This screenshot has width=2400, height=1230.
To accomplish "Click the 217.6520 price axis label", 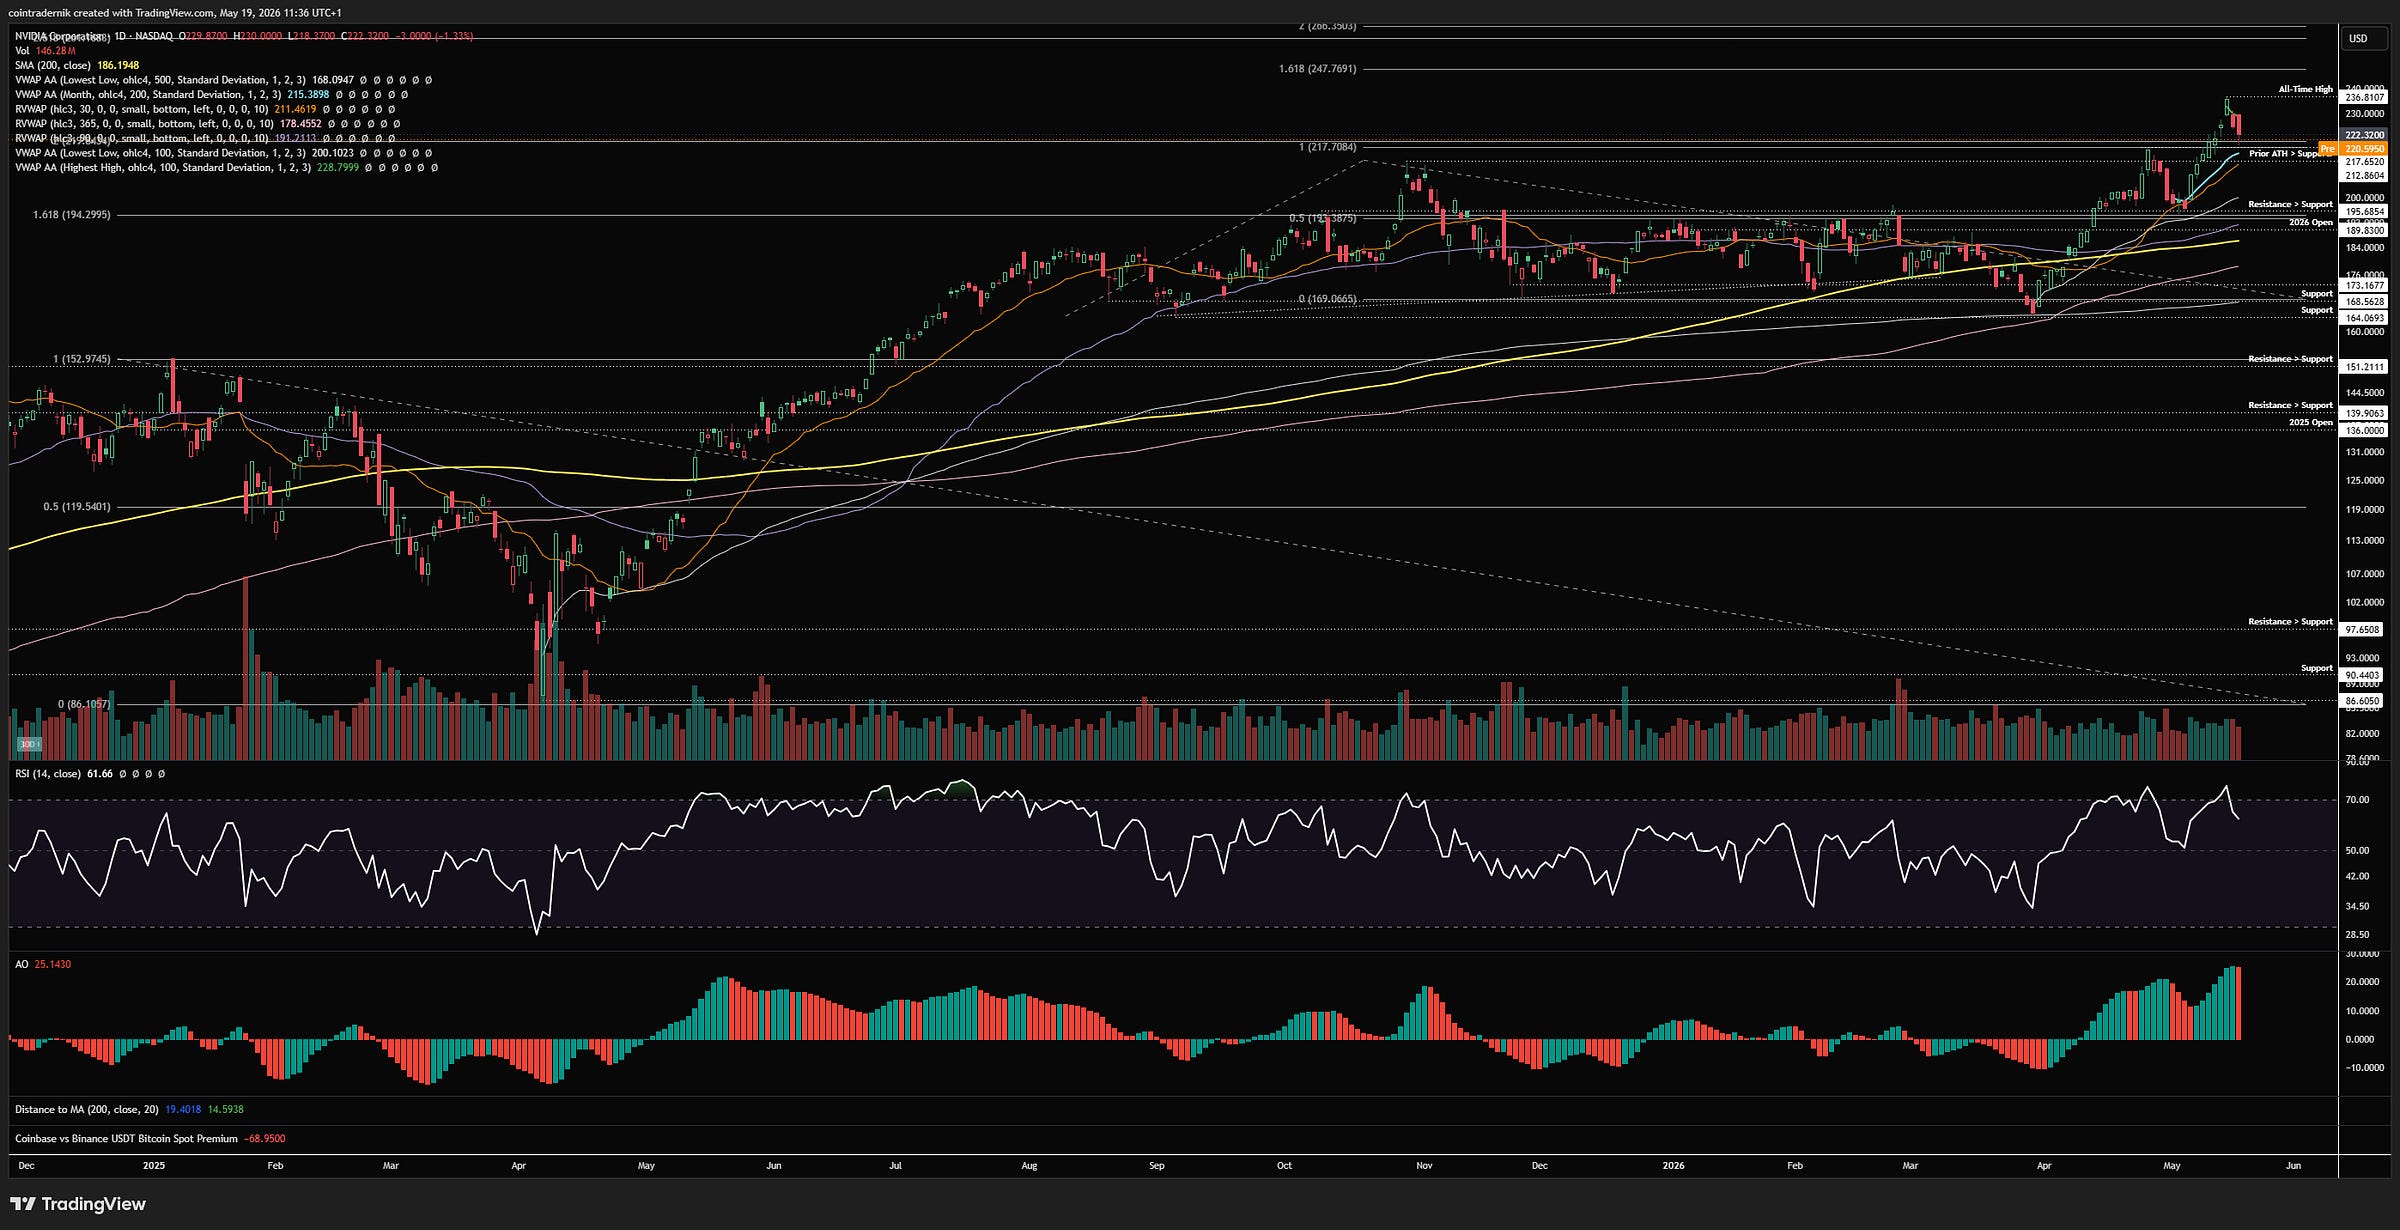I will pyautogui.click(x=2365, y=162).
